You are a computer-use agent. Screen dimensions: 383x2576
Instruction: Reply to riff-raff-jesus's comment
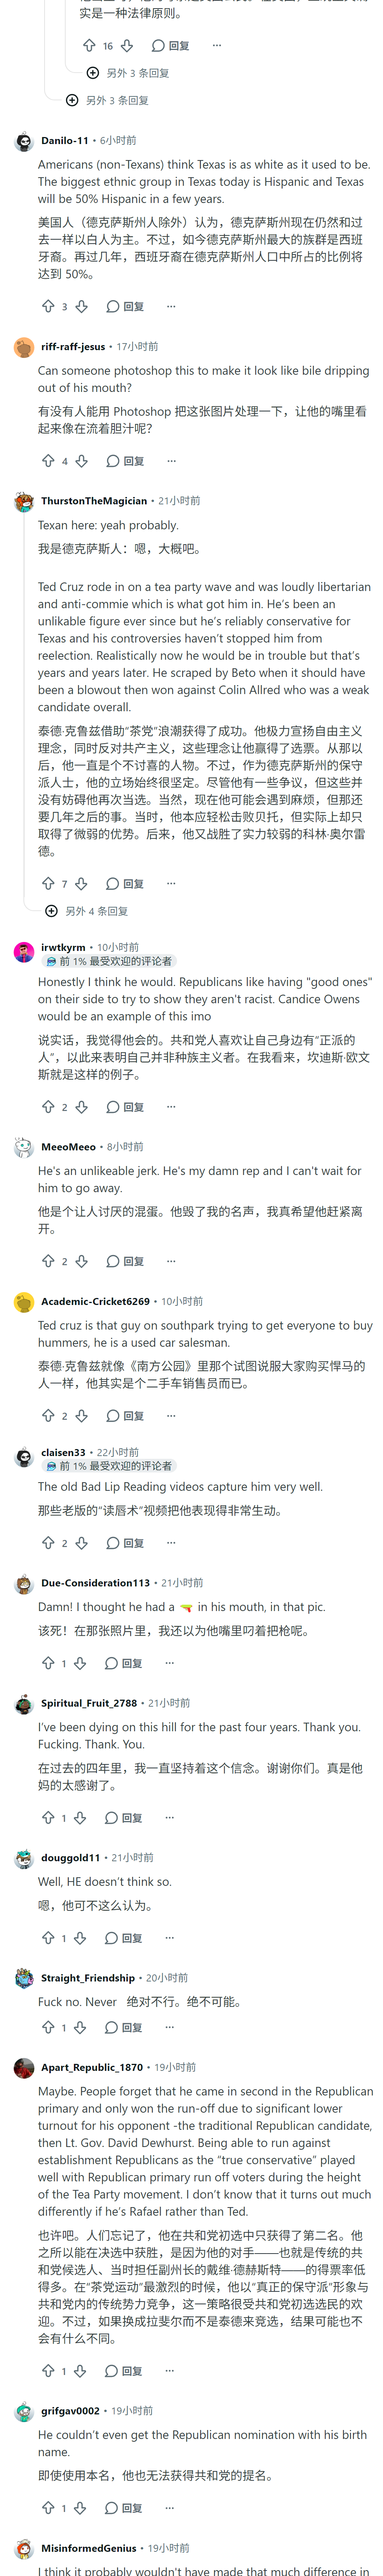click(x=126, y=461)
